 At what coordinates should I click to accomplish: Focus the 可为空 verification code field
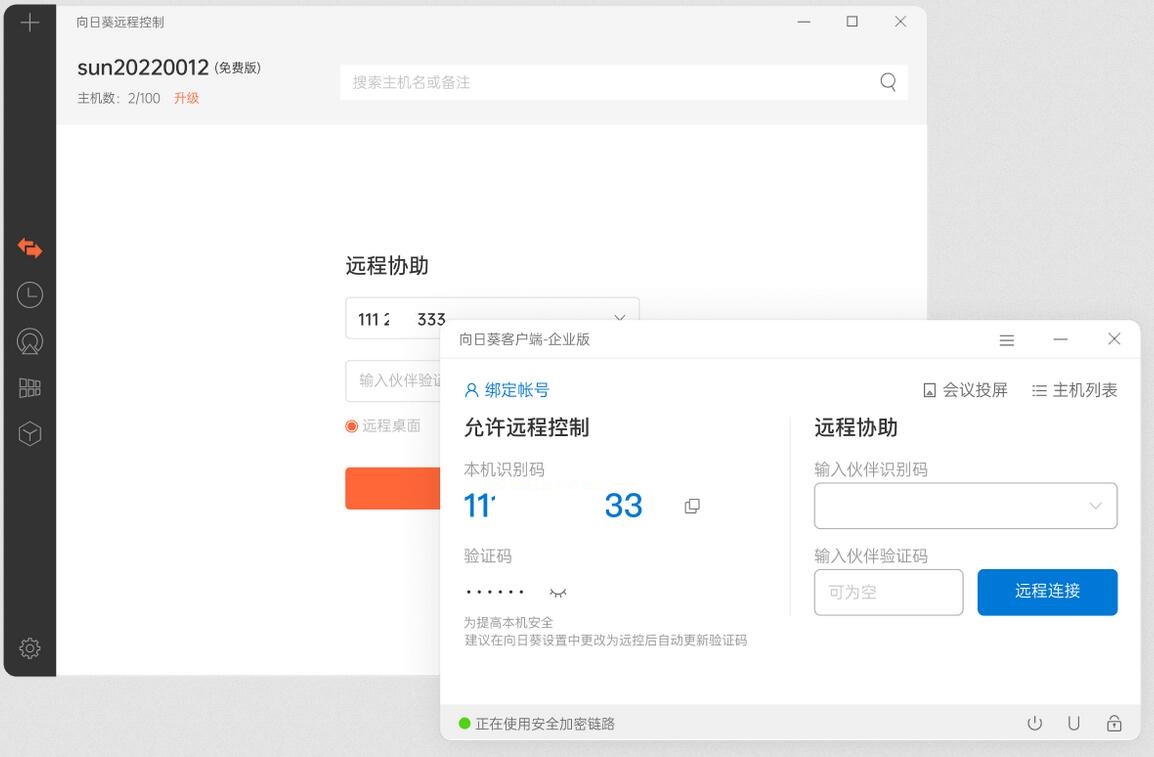click(x=888, y=591)
